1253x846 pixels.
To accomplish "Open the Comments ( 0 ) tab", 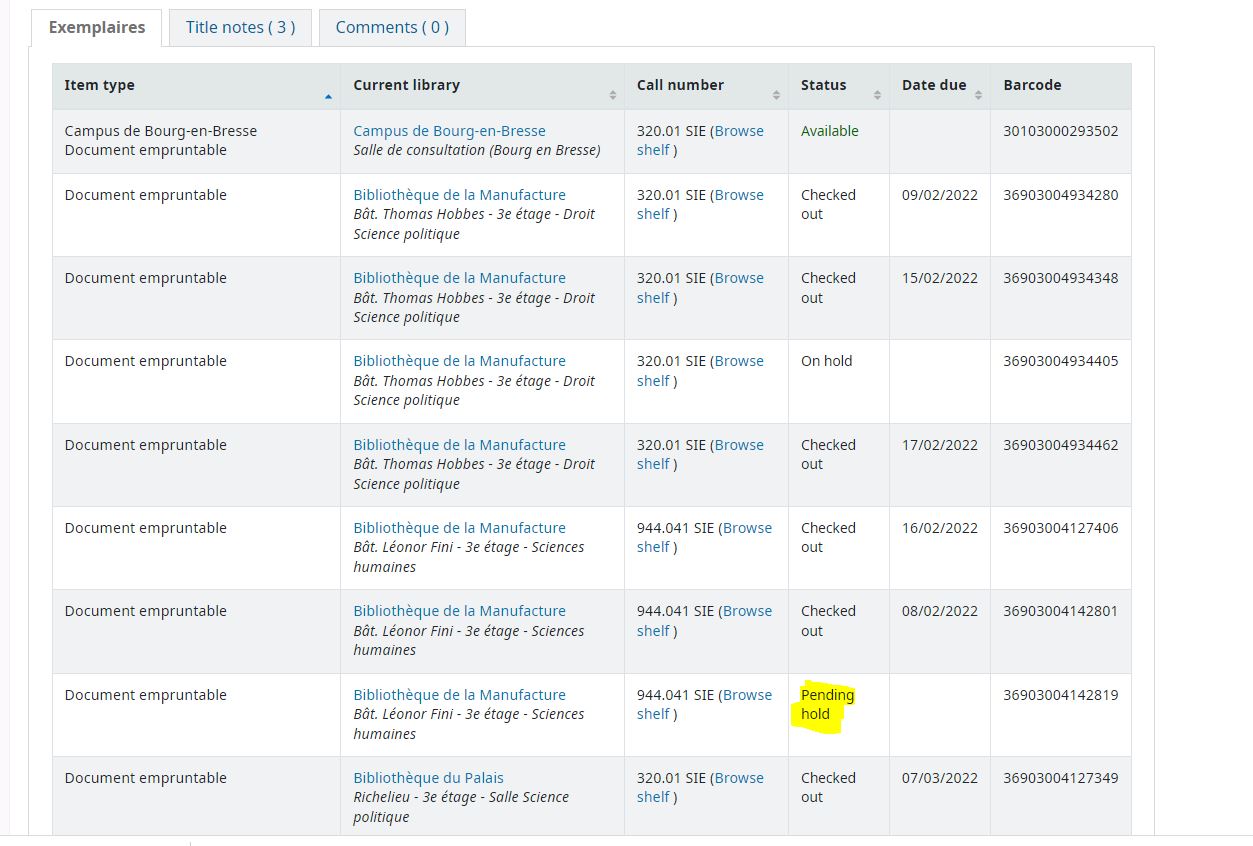I will click(x=392, y=27).
